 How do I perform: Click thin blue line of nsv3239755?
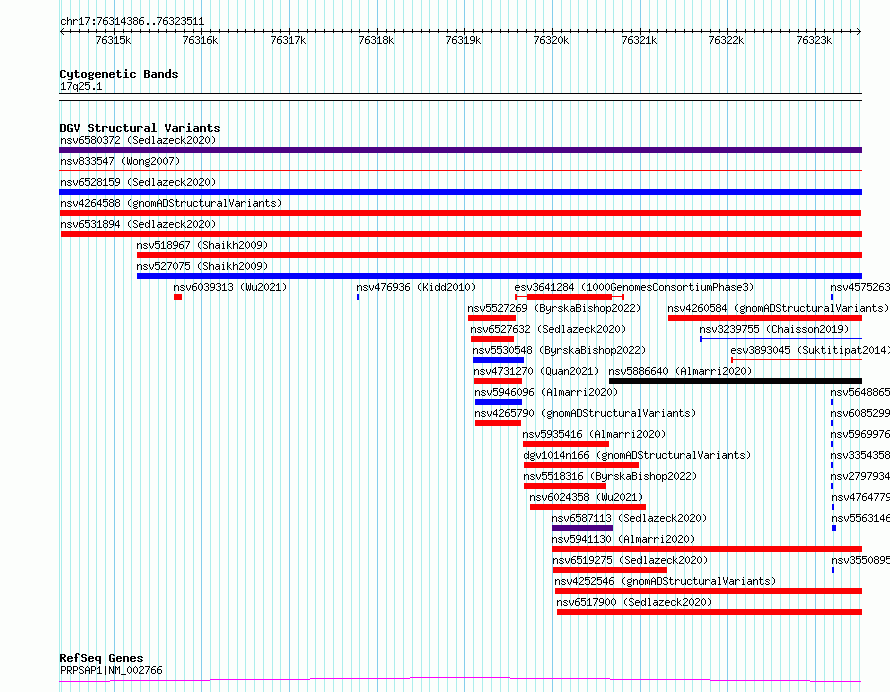pyautogui.click(x=781, y=339)
